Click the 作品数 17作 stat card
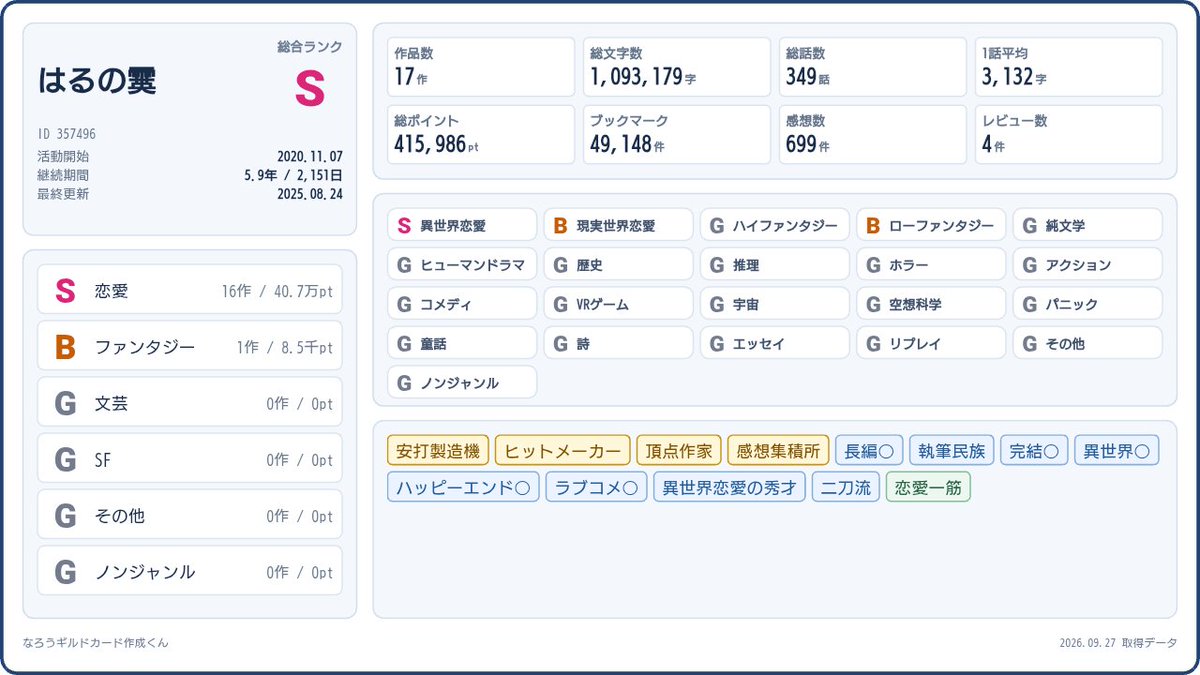Image resolution: width=1200 pixels, height=675 pixels. pos(481,67)
